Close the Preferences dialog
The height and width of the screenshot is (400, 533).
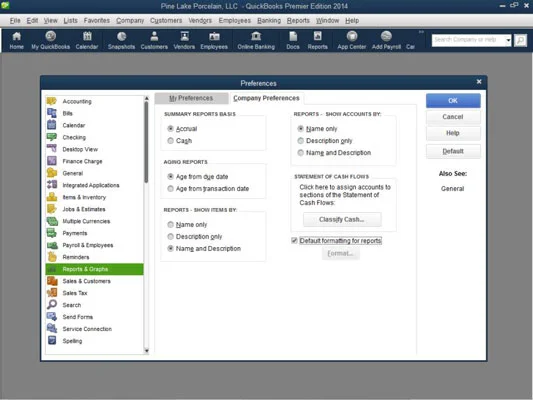[479, 82]
